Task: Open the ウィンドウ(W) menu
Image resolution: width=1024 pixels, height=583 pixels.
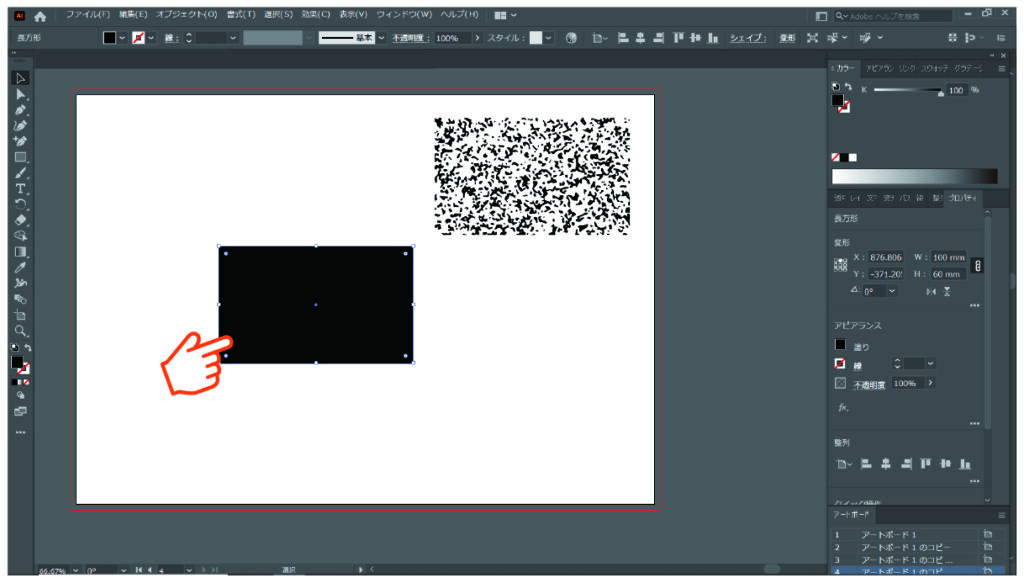Action: click(404, 14)
